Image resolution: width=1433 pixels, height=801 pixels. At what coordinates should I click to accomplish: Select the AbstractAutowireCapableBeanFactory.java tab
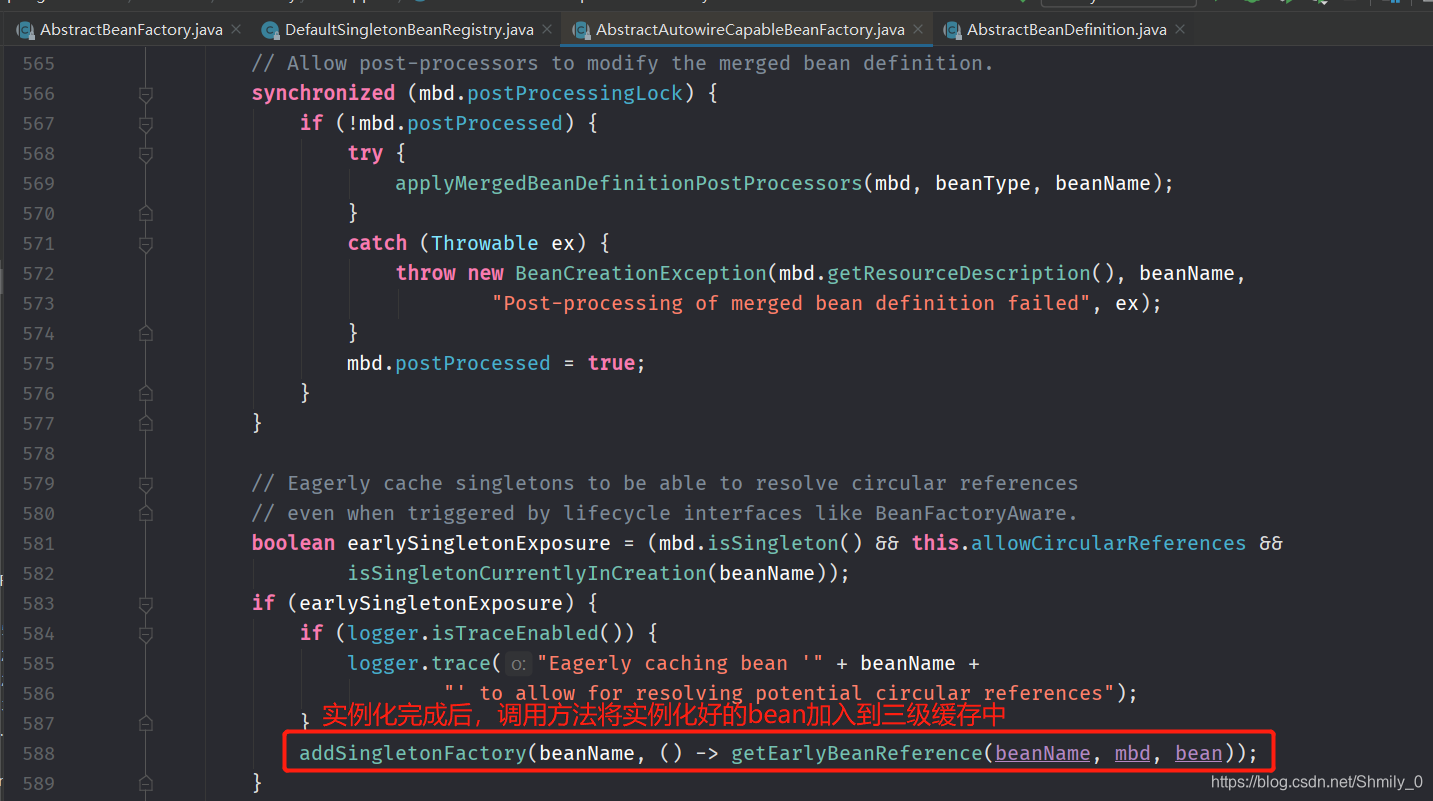750,29
